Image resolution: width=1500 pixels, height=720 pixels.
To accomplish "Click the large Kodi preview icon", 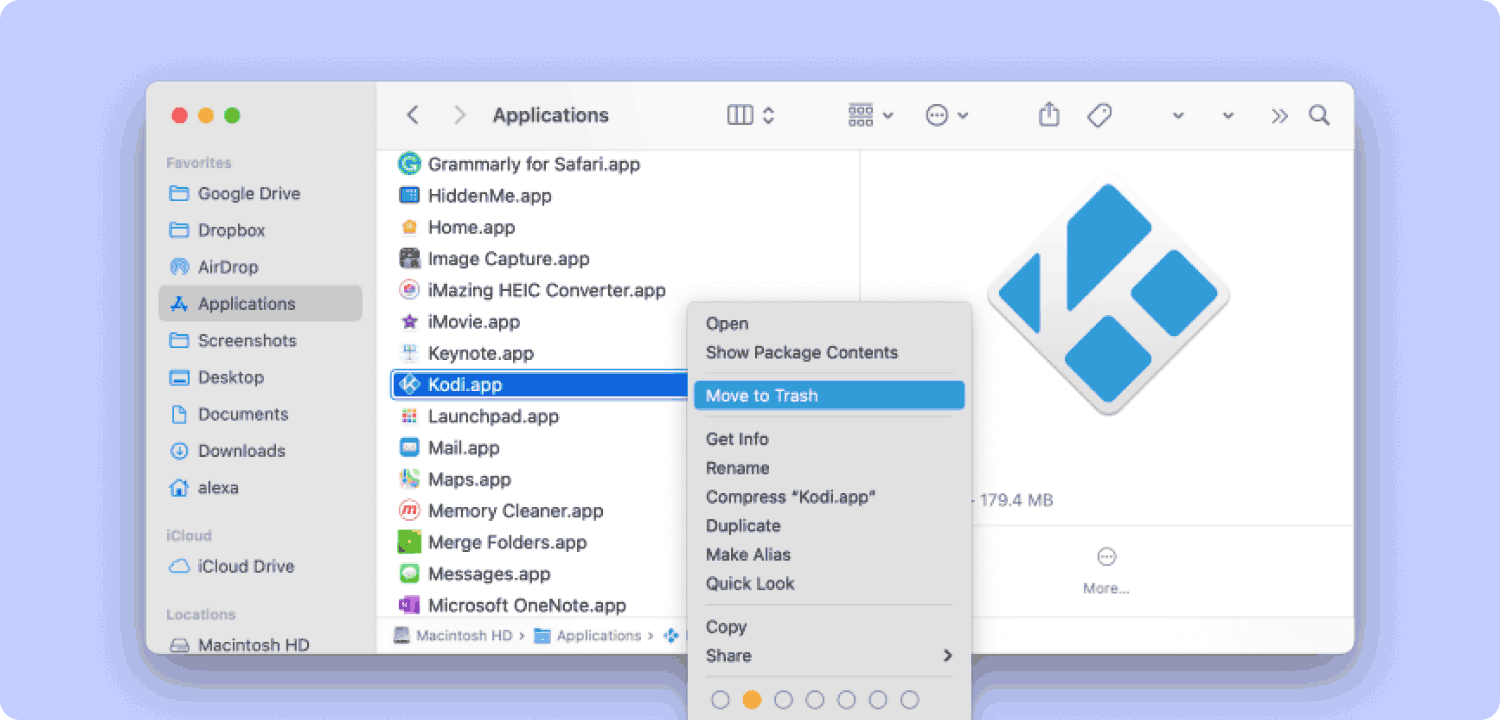I will coord(1108,297).
